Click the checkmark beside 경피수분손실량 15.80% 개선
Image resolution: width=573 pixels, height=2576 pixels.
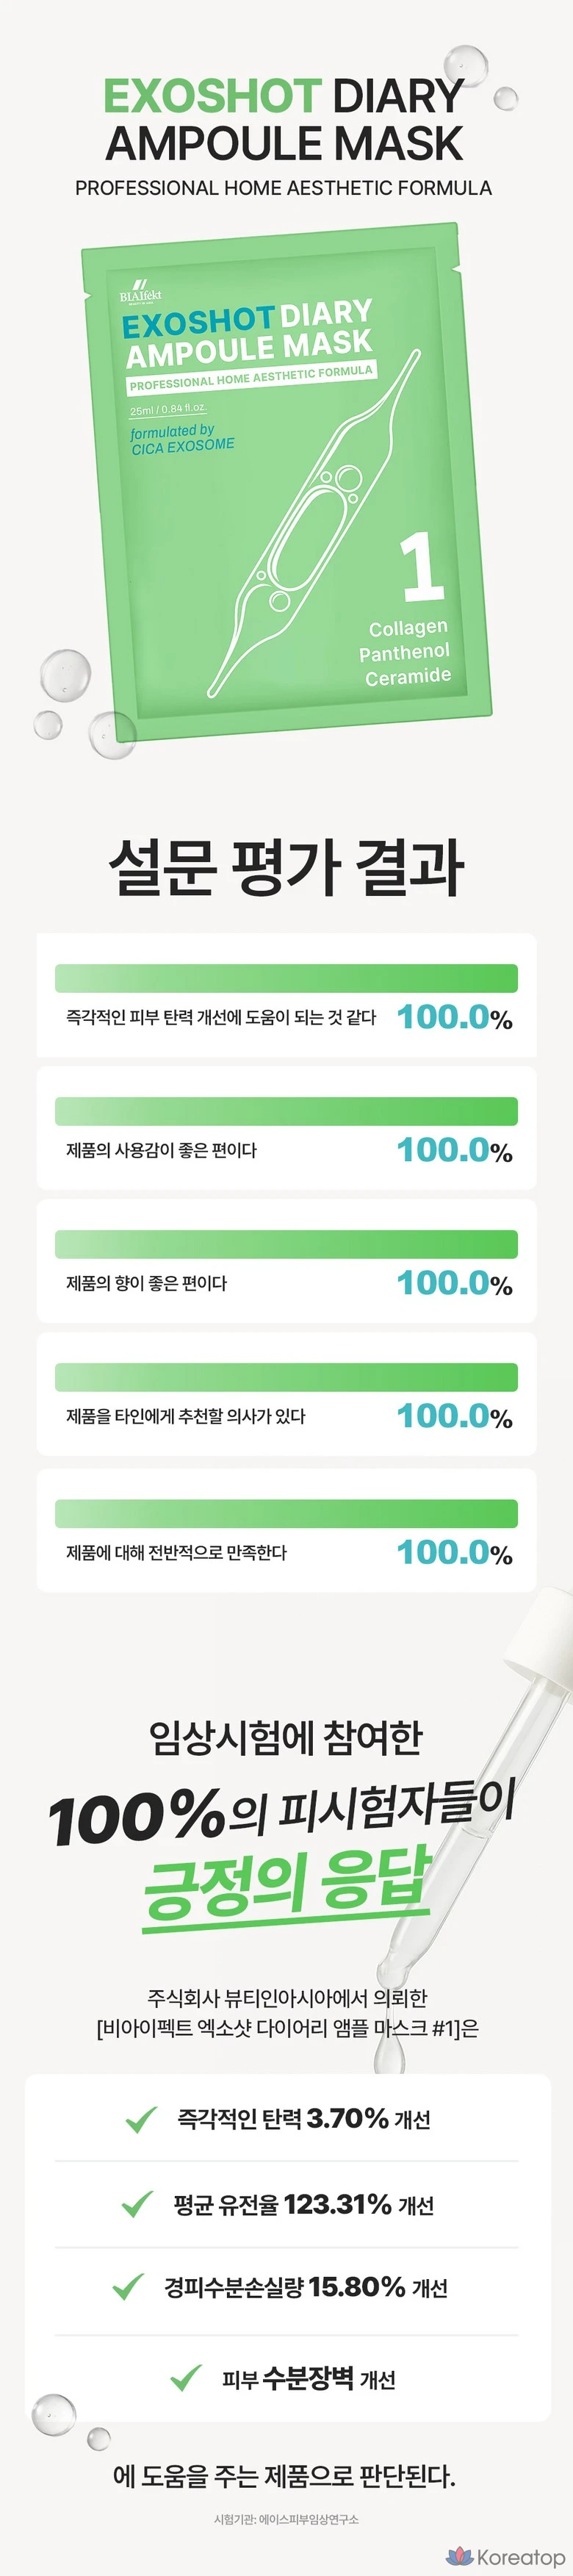click(128, 2287)
